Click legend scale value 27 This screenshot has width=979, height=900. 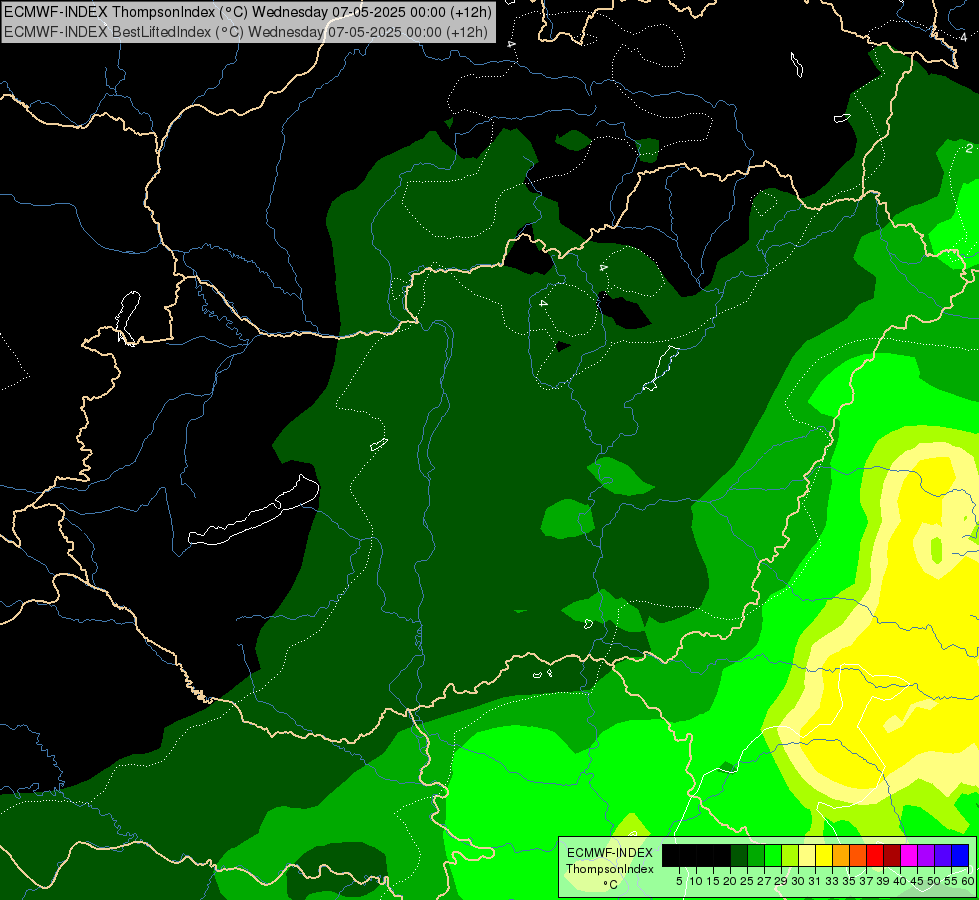tap(765, 881)
